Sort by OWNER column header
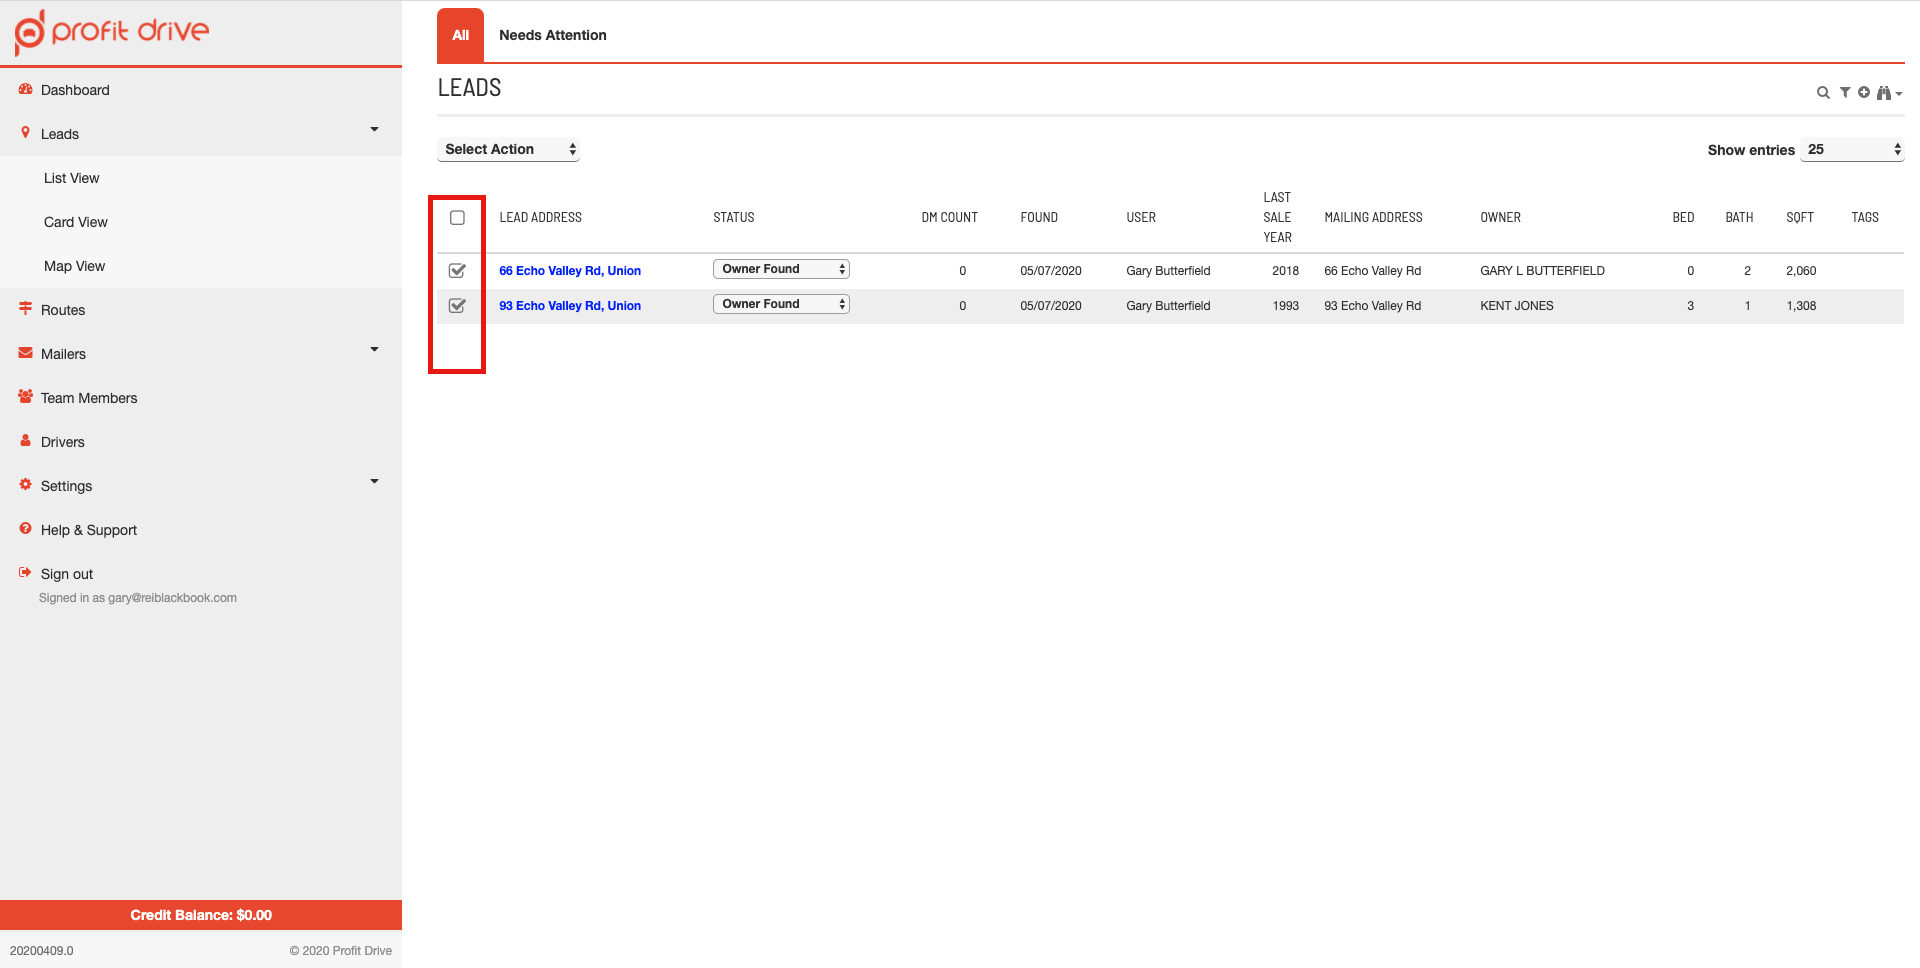Image resolution: width=1920 pixels, height=968 pixels. click(1500, 217)
